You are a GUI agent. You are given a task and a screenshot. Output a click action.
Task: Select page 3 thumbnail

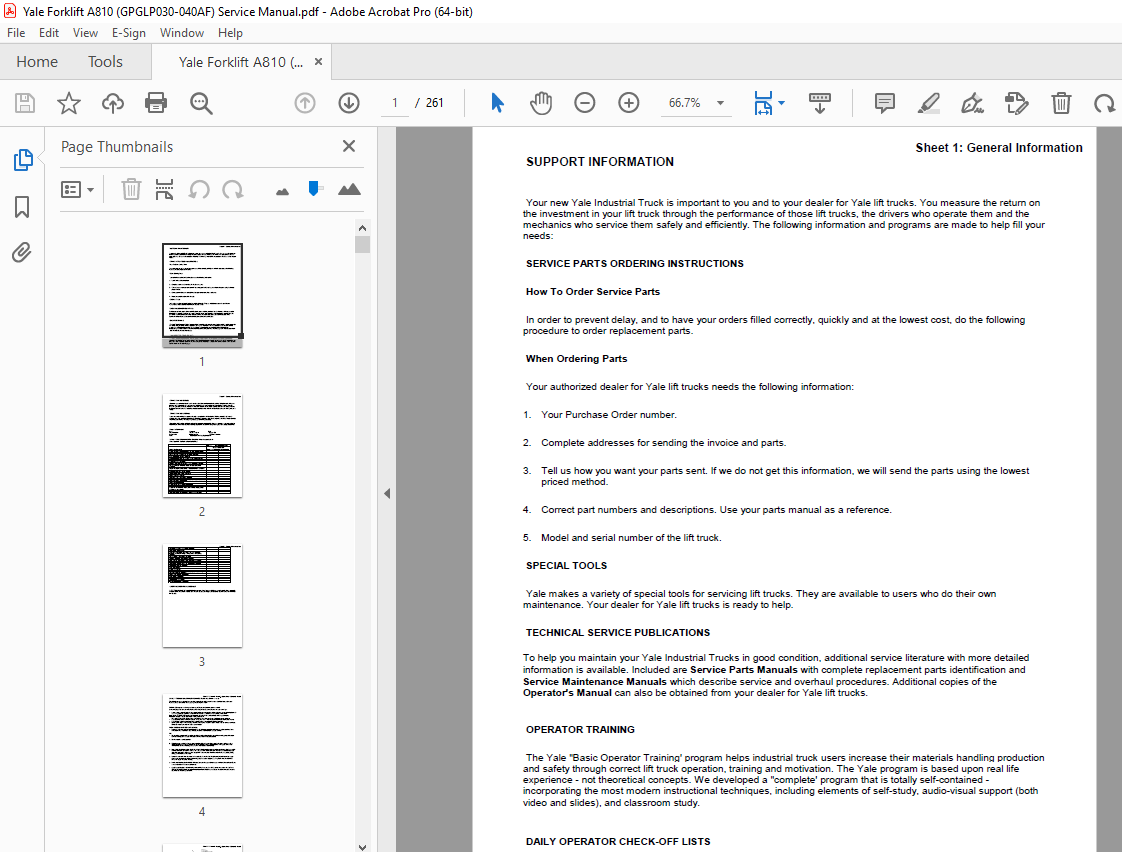pos(203,595)
